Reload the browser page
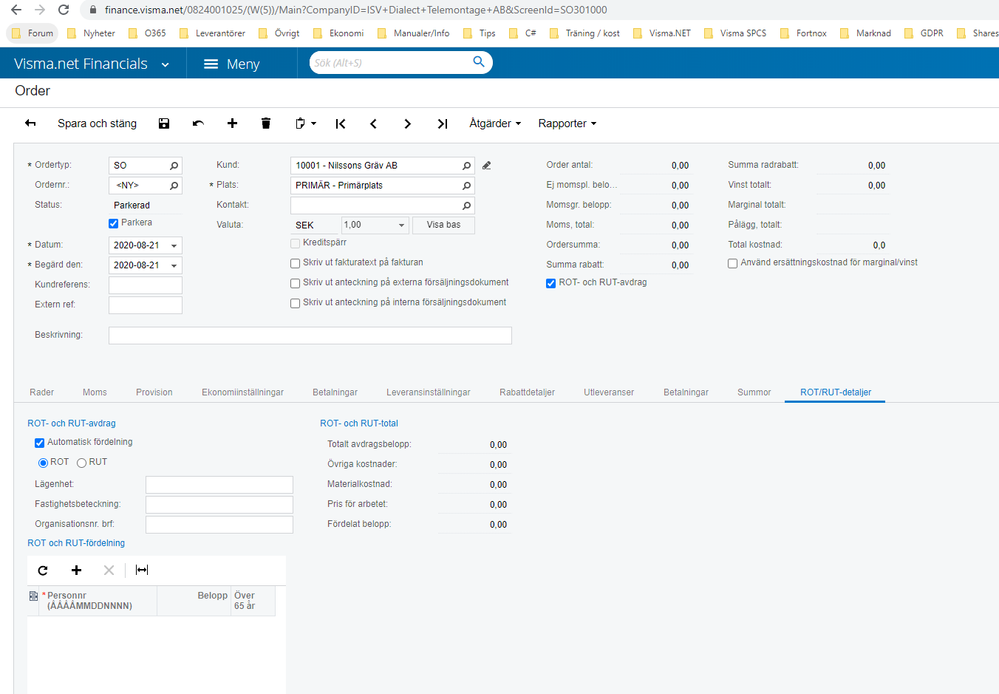The height and width of the screenshot is (694, 999). [63, 10]
